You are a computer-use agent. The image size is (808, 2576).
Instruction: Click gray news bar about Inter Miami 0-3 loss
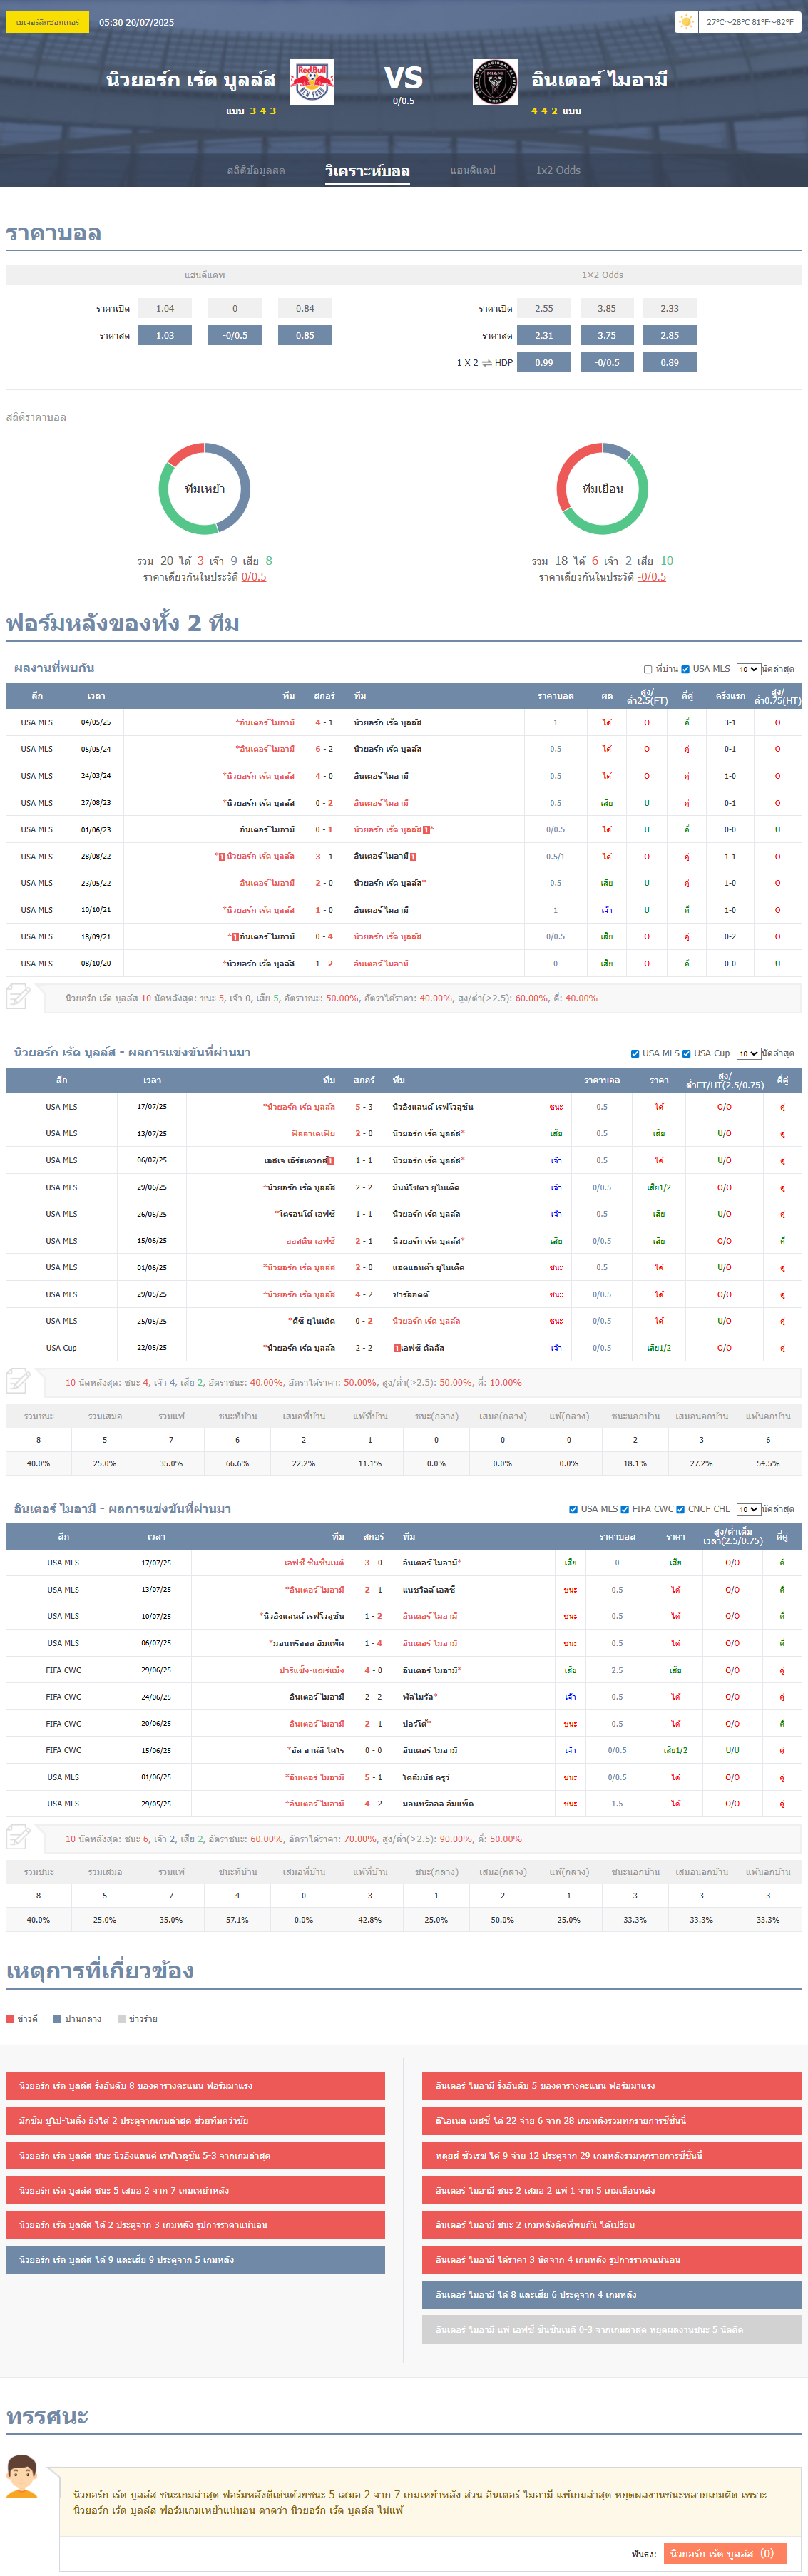611,2329
